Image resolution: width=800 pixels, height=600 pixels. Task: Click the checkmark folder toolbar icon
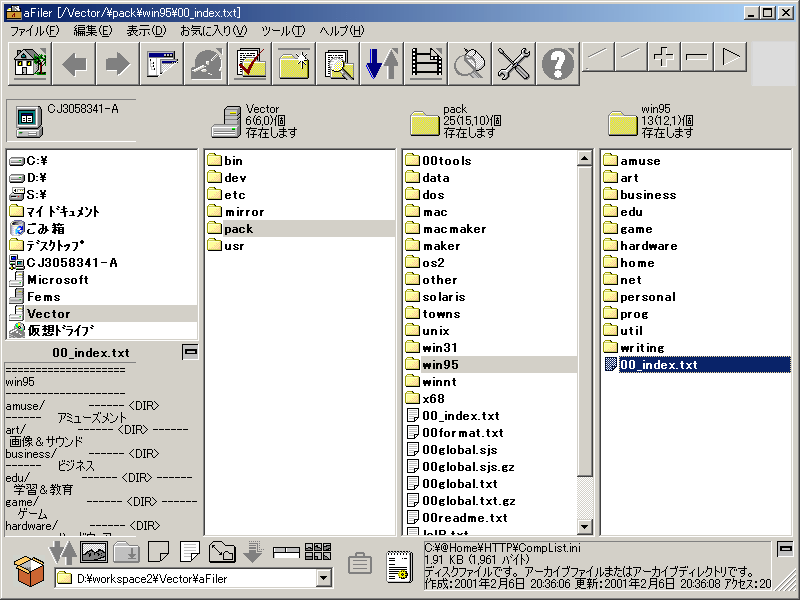coord(249,63)
